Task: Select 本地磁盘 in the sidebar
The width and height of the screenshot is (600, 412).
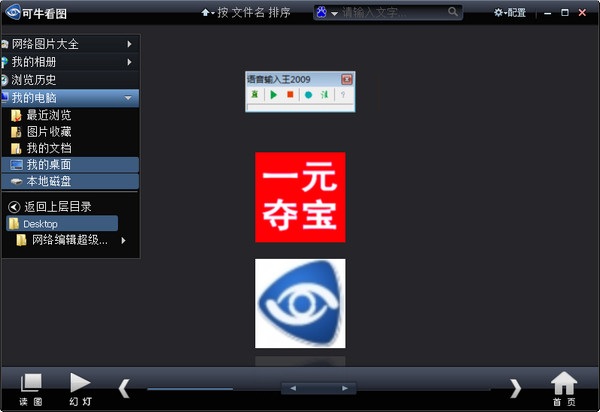Action: pos(70,181)
